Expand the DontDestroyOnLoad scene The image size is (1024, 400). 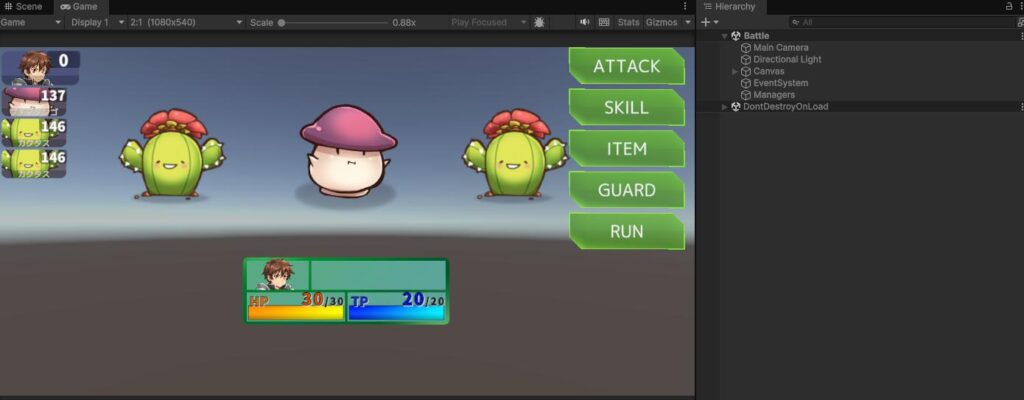pyautogui.click(x=725, y=107)
